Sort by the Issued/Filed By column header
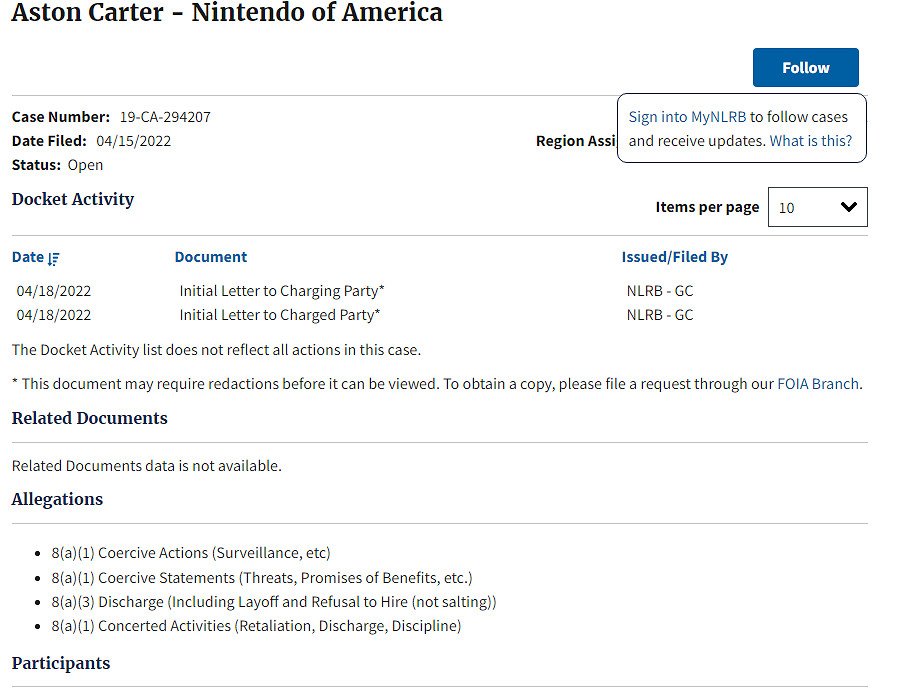 click(x=674, y=257)
